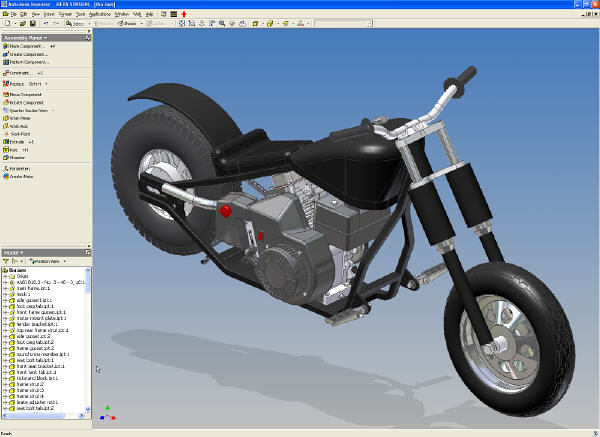Select fender bracket.ipt:1 in model tree
Image resolution: width=600 pixels, height=437 pixels.
pyautogui.click(x=34, y=323)
